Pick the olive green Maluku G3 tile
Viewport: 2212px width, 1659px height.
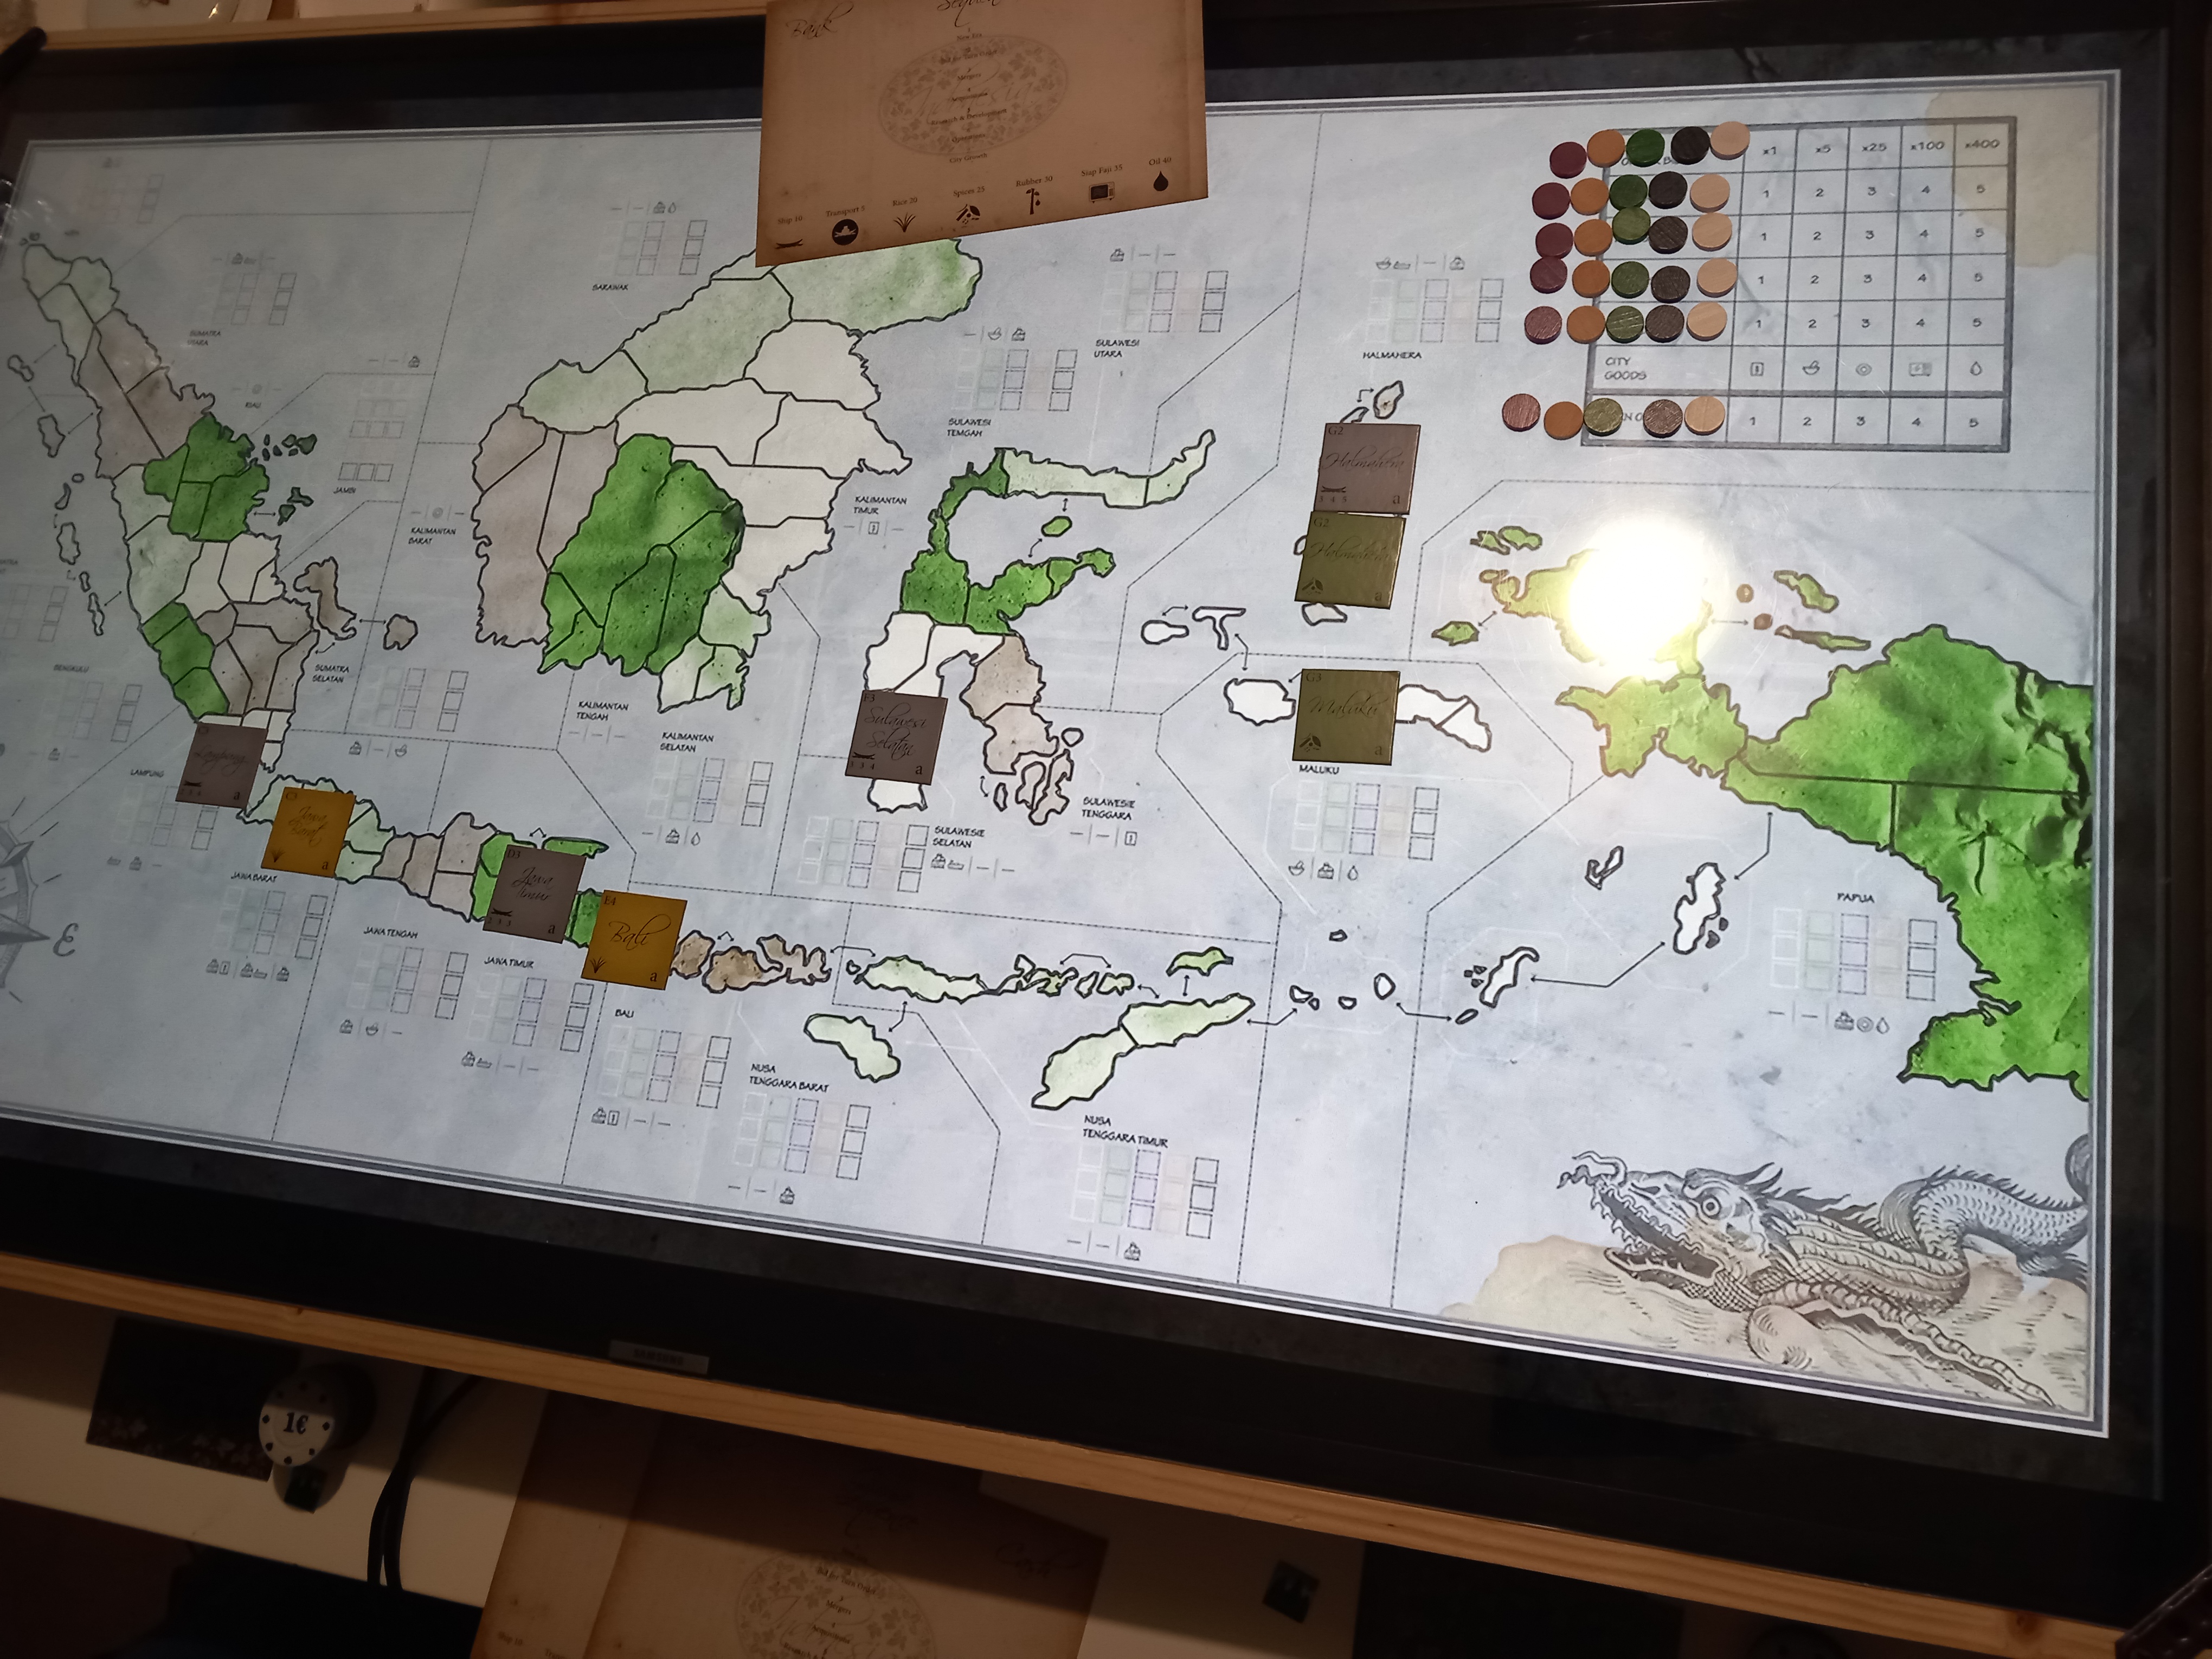1345,716
